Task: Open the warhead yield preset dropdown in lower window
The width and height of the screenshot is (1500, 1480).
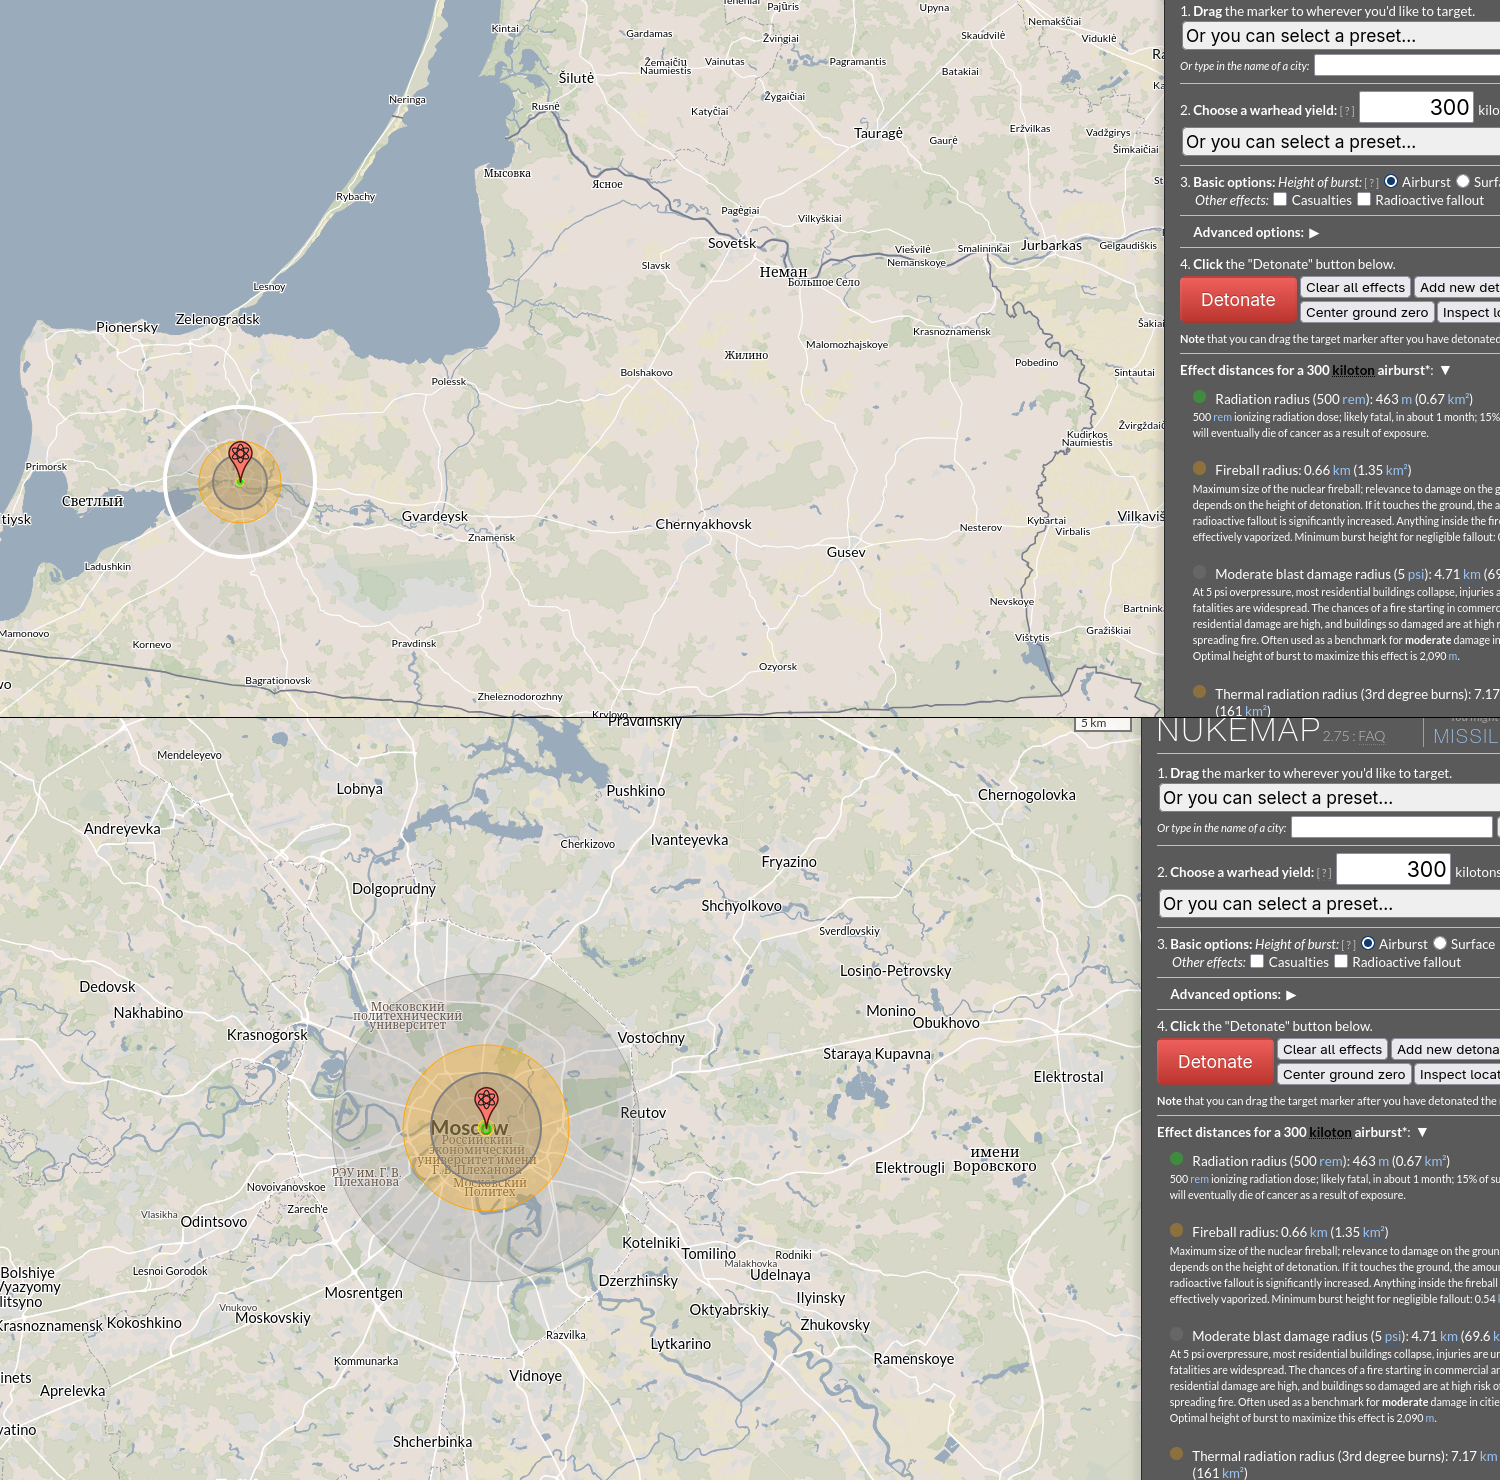Action: tap(1329, 904)
